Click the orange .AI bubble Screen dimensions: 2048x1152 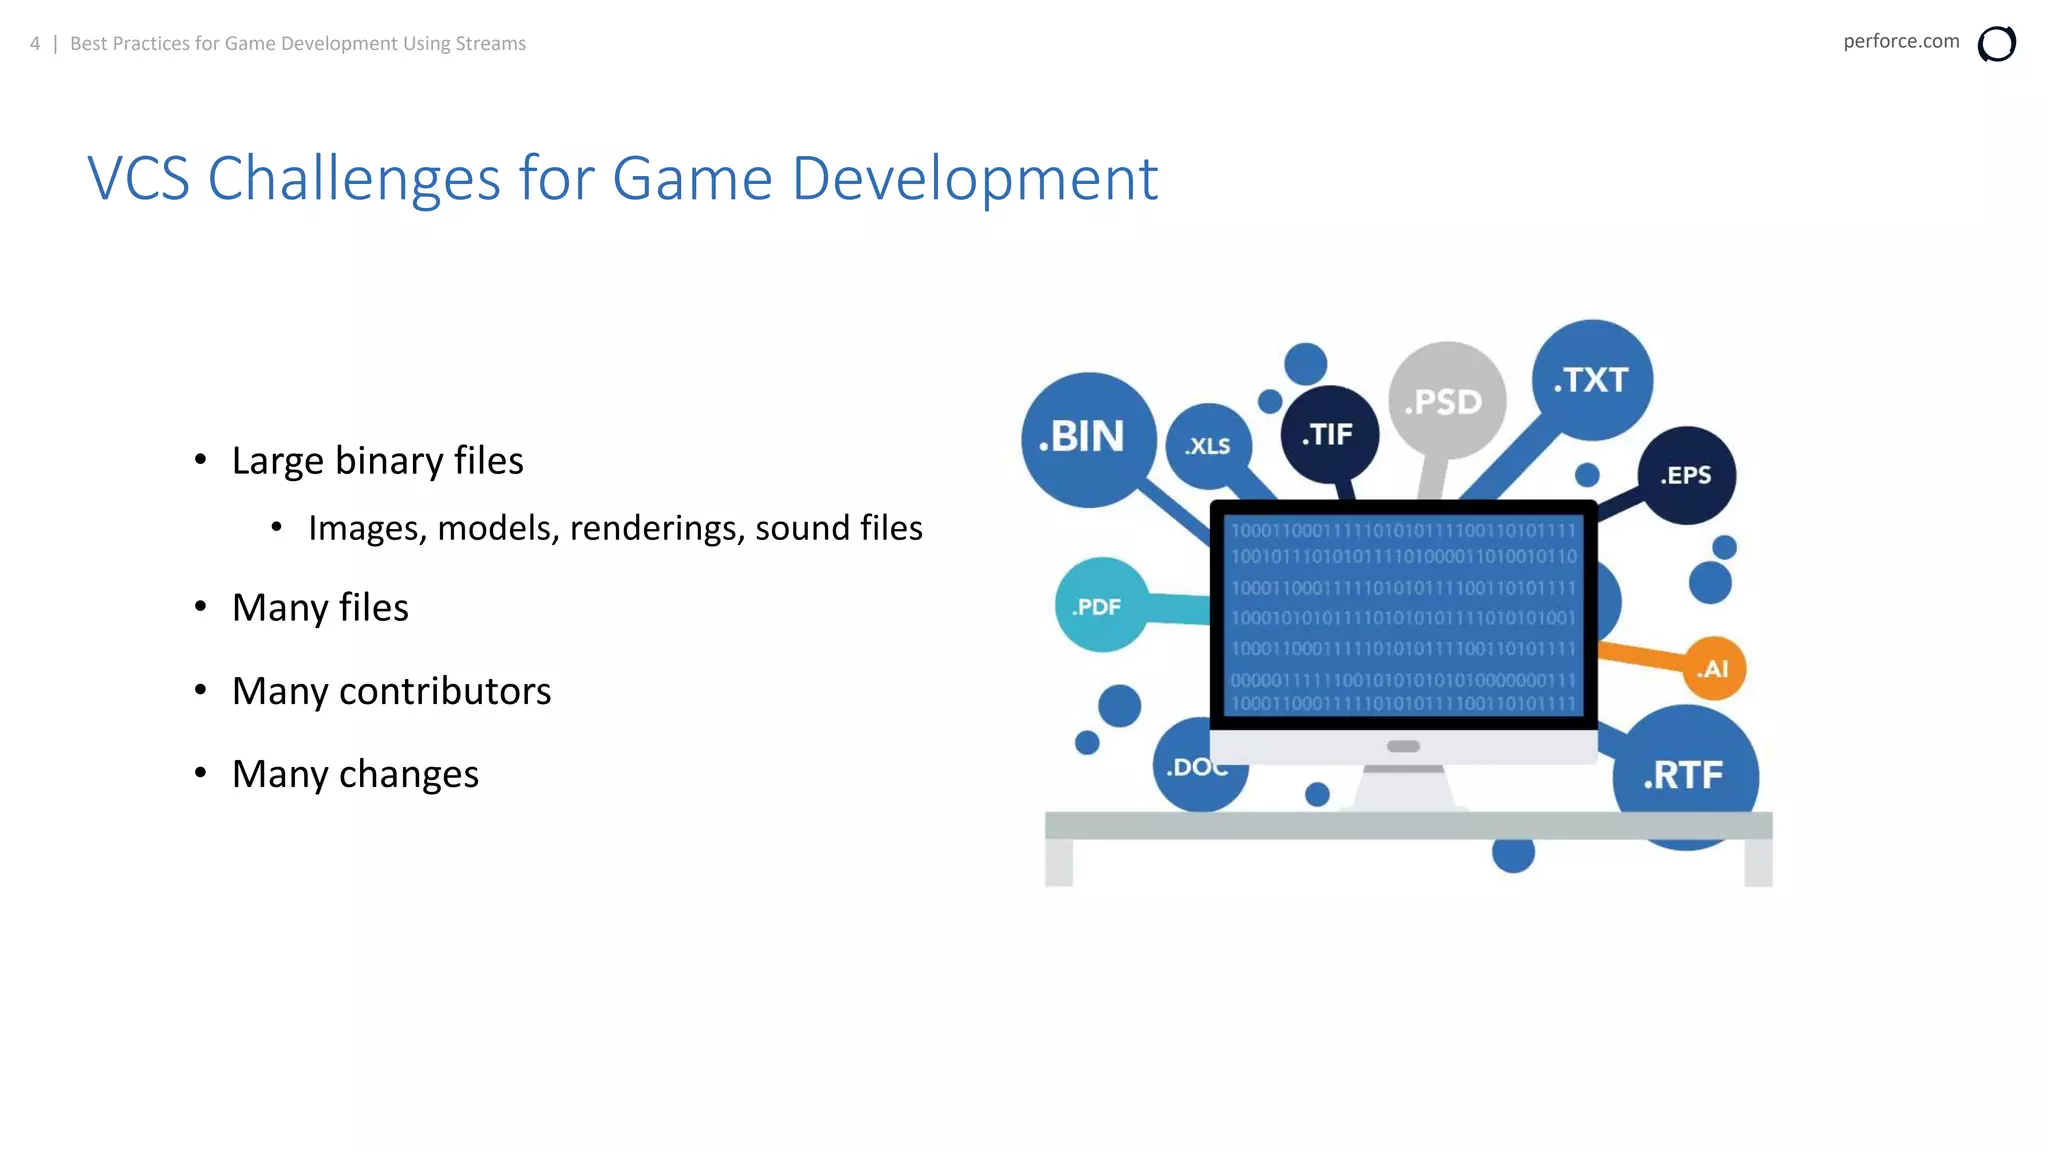(1714, 669)
